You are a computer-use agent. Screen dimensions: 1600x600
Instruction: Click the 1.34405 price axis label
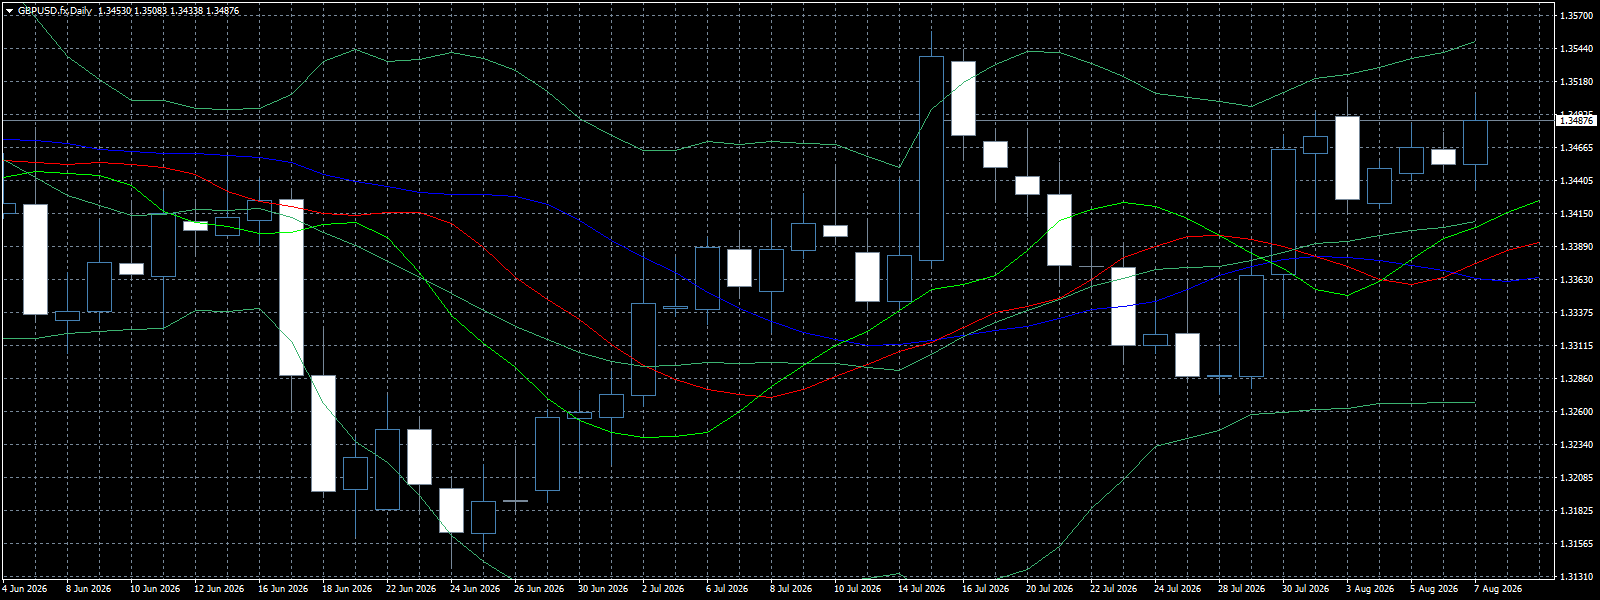click(1576, 181)
